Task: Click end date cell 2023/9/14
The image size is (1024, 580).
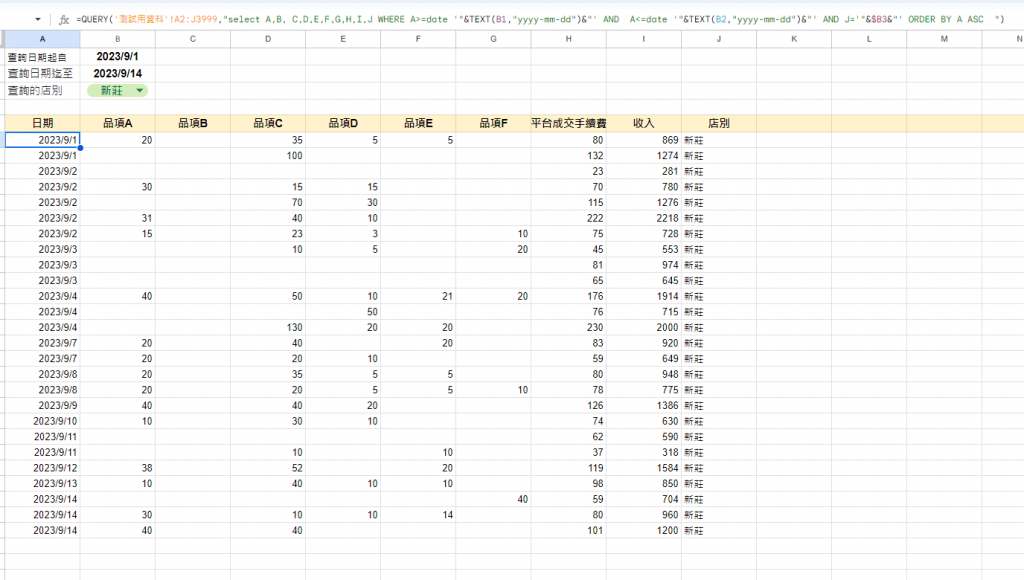Action: [x=118, y=74]
